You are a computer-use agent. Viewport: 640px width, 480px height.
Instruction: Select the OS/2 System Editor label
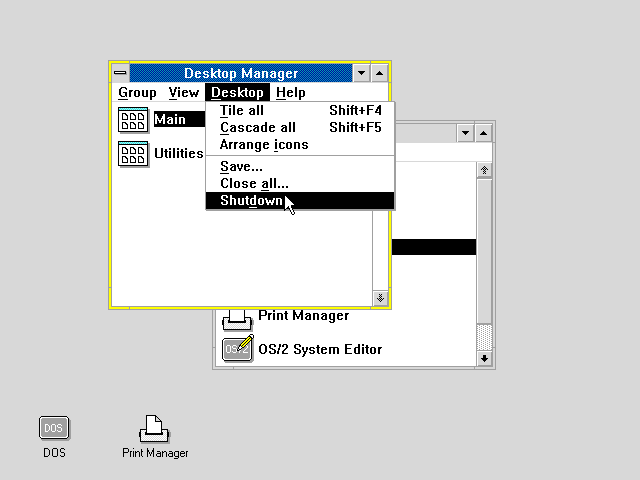pyautogui.click(x=320, y=349)
